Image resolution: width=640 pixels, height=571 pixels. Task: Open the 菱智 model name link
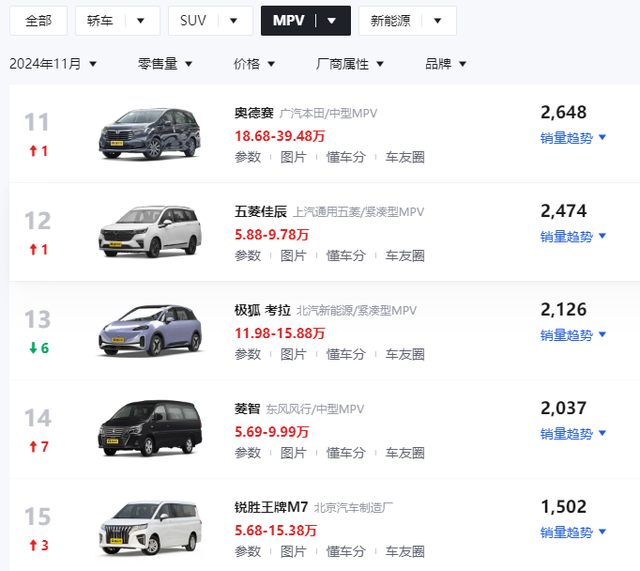[247, 409]
